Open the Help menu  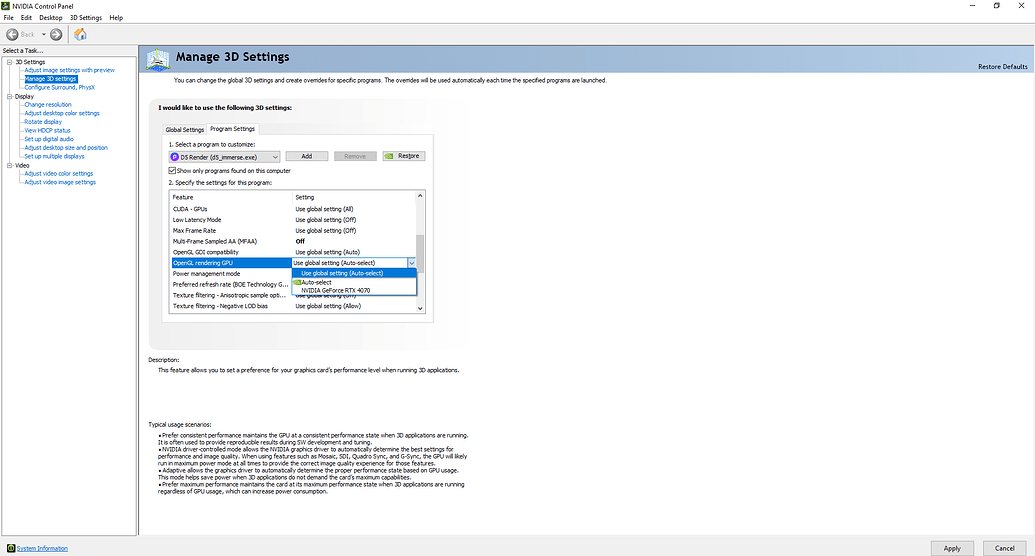coord(116,18)
